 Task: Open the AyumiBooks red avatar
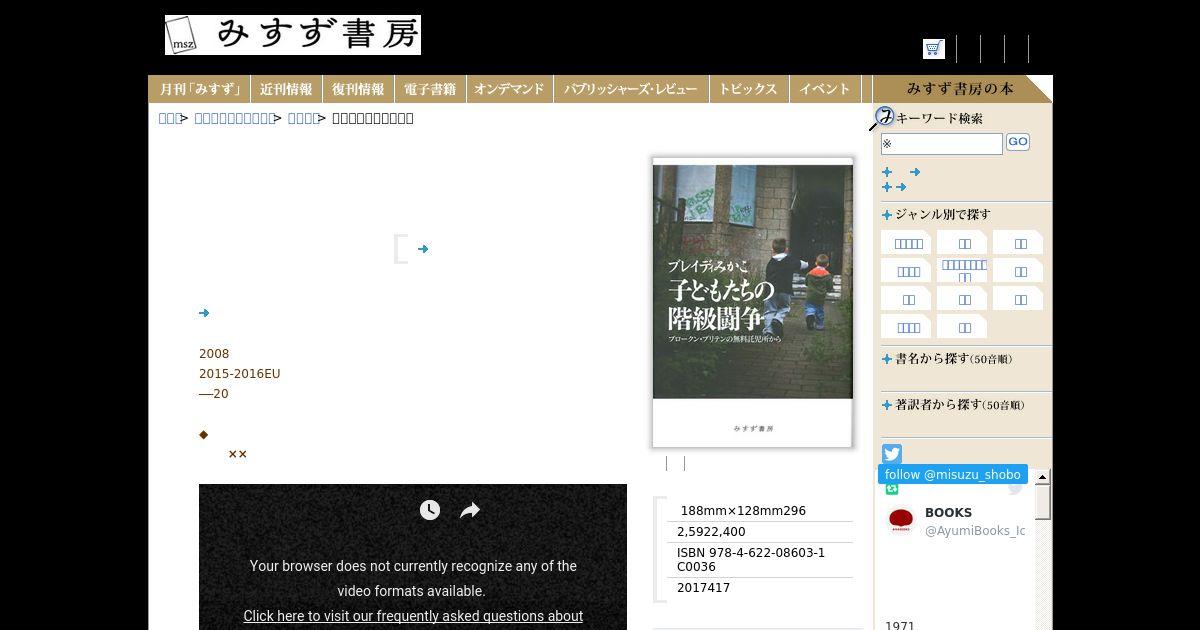901,520
